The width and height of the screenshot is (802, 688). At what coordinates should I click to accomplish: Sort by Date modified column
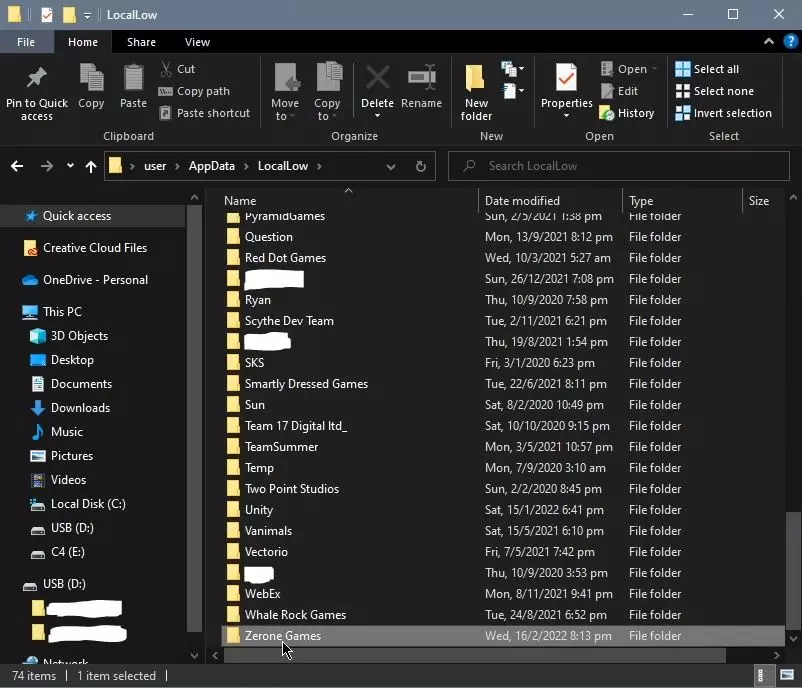[x=550, y=201]
